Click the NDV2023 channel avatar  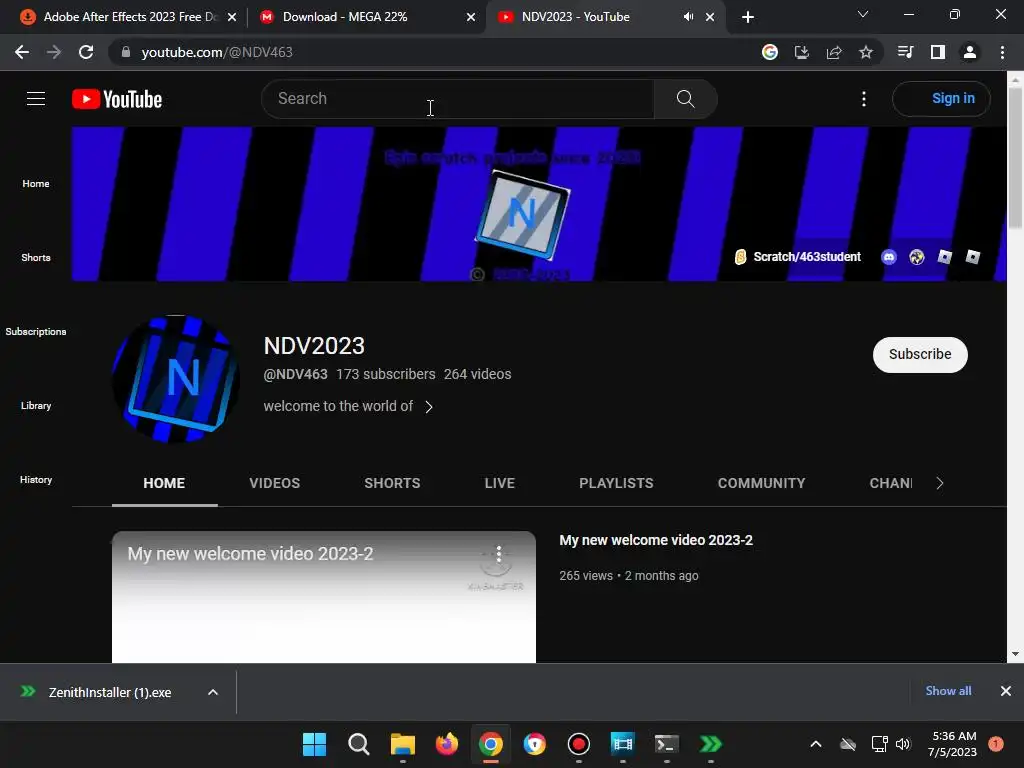coord(176,379)
